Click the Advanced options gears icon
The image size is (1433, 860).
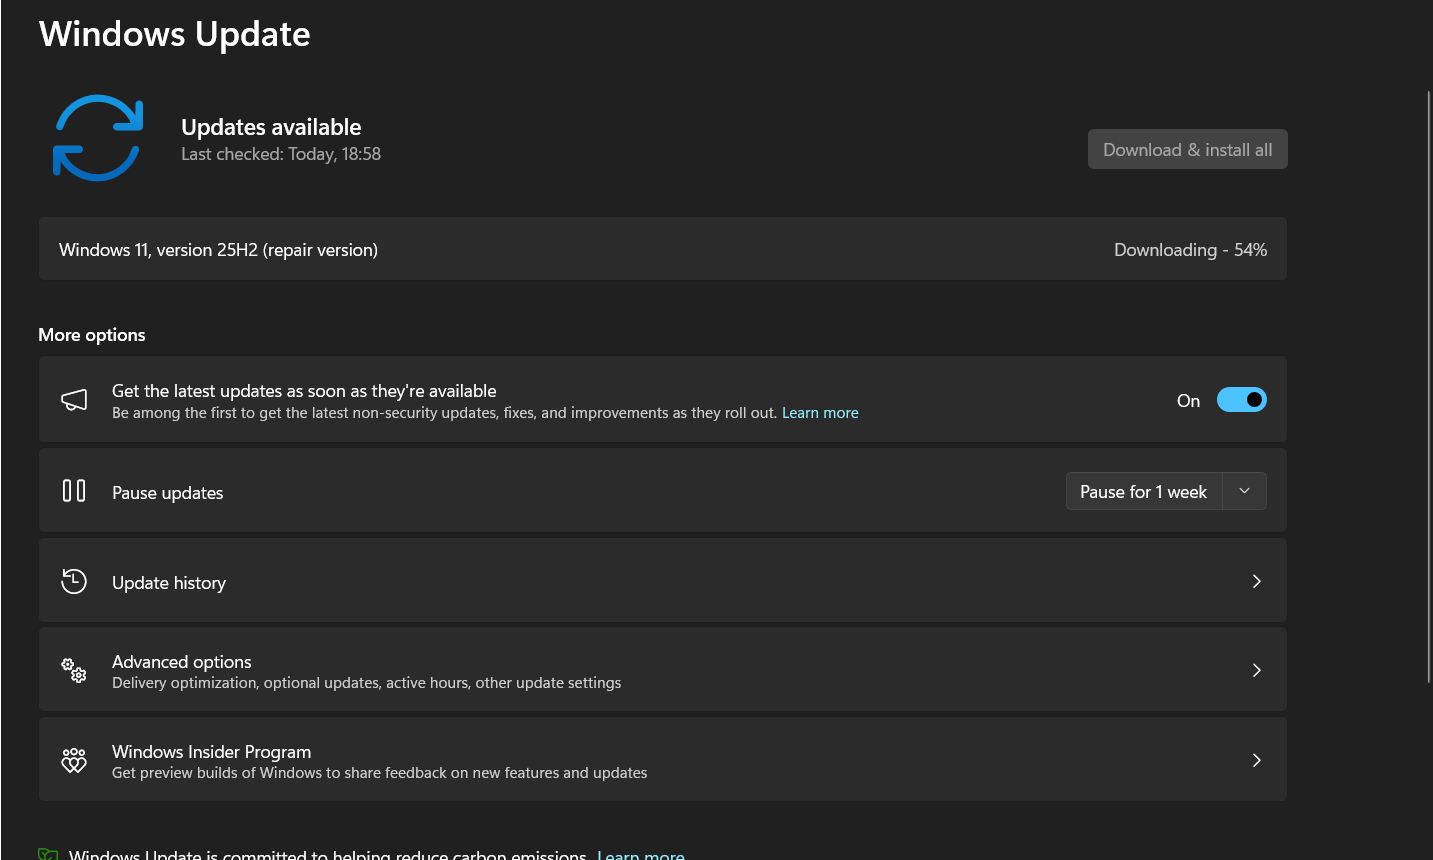click(74, 670)
